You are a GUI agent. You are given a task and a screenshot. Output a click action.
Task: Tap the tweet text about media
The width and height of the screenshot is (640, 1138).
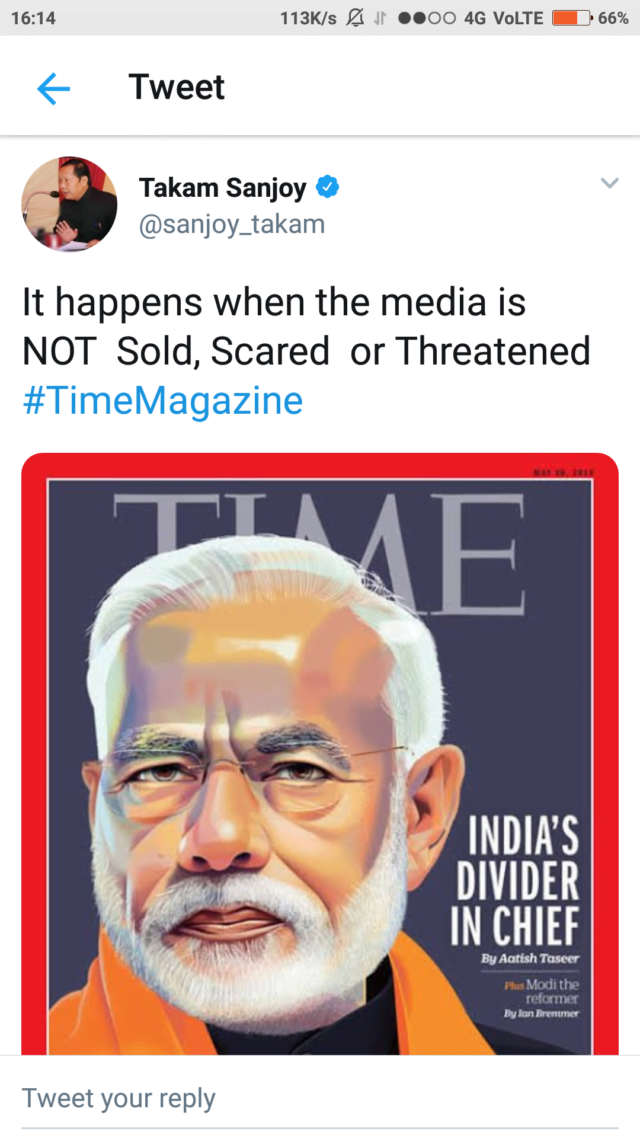[306, 327]
